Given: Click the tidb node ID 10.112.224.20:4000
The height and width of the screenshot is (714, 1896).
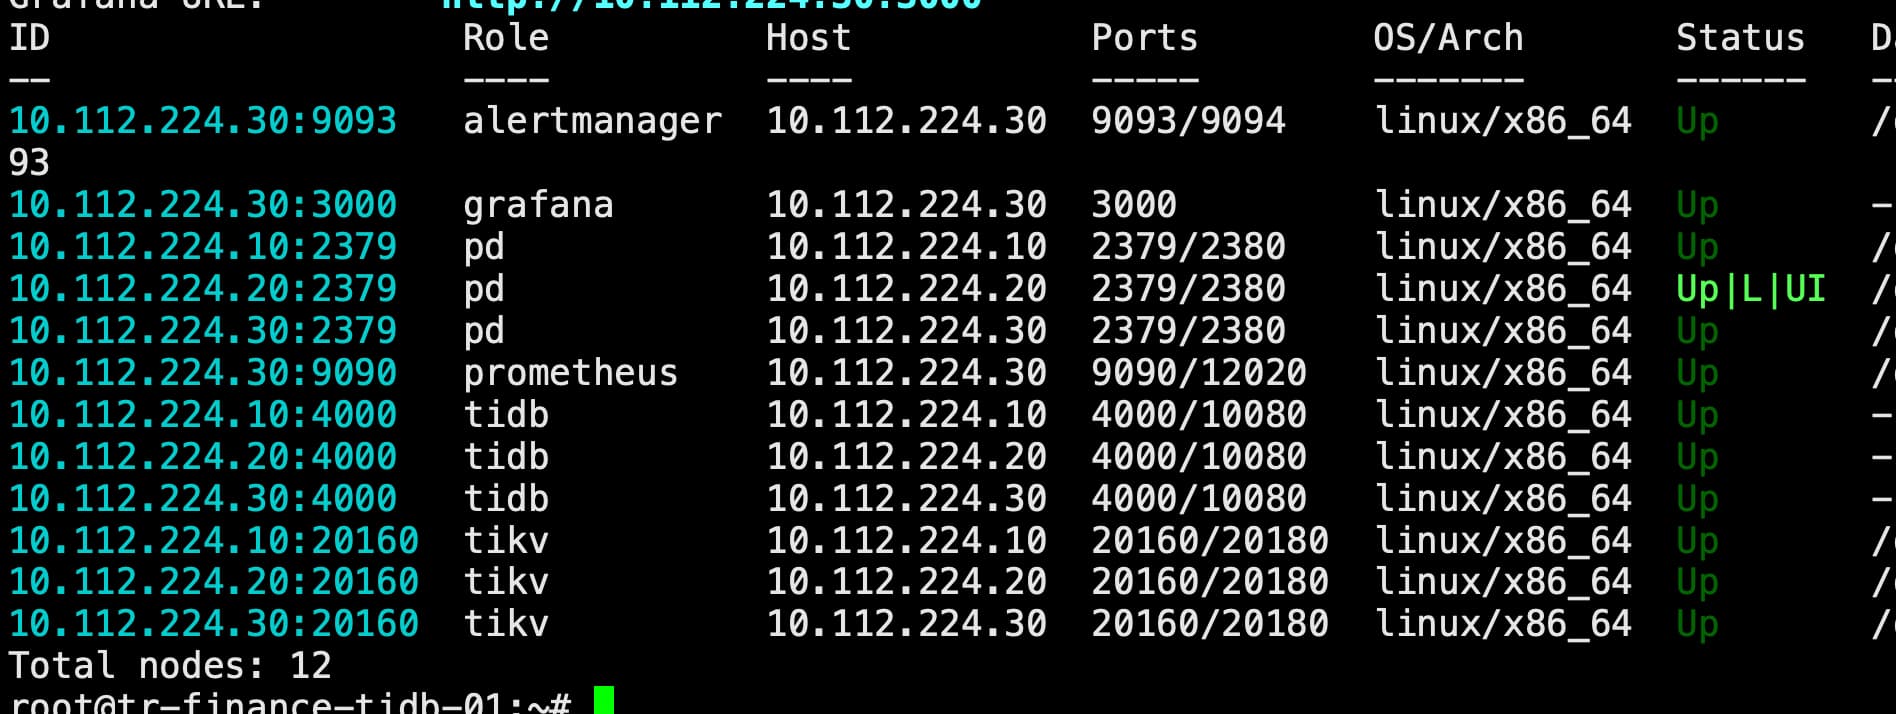Looking at the screenshot, I should pyautogui.click(x=203, y=457).
